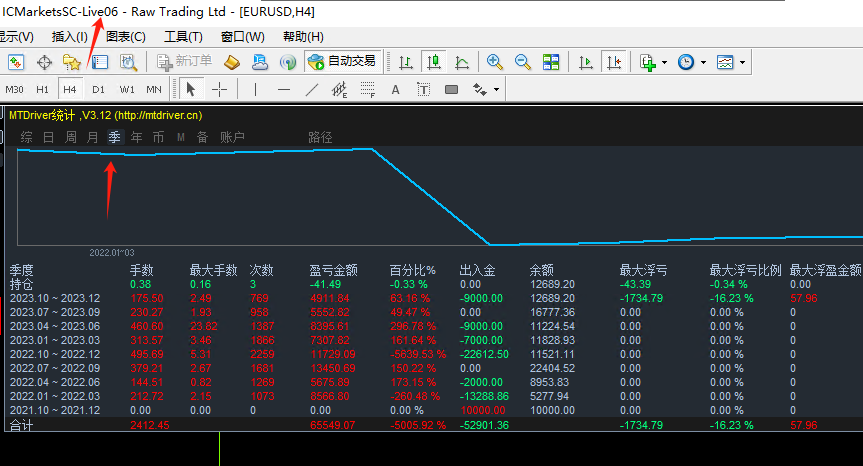Viewport: 863px width, 466px height.
Task: Select the arrow cursor tool
Action: click(191, 89)
